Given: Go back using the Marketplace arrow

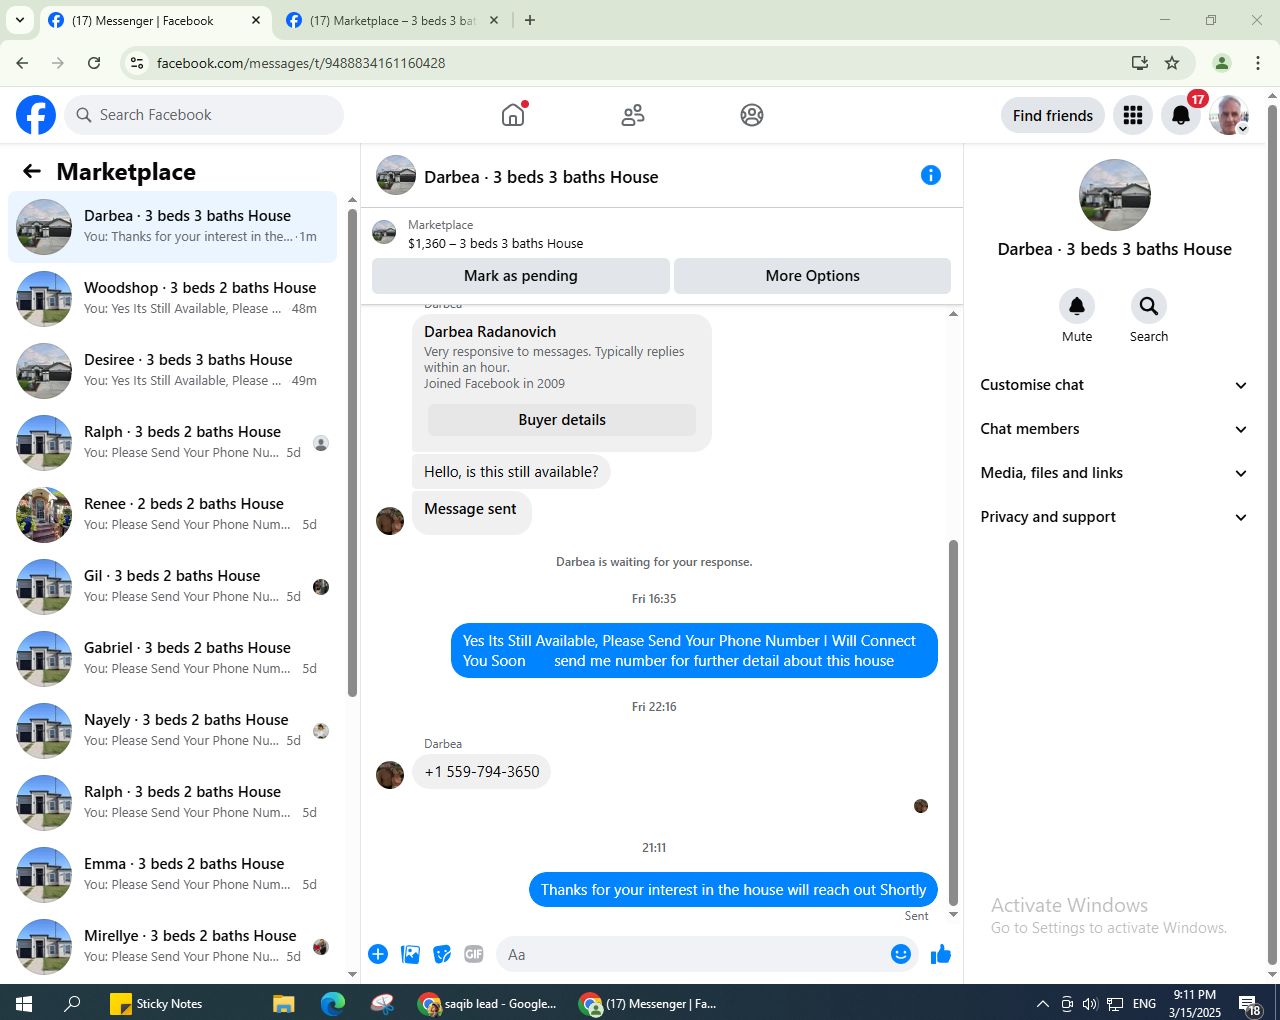Looking at the screenshot, I should click(32, 172).
